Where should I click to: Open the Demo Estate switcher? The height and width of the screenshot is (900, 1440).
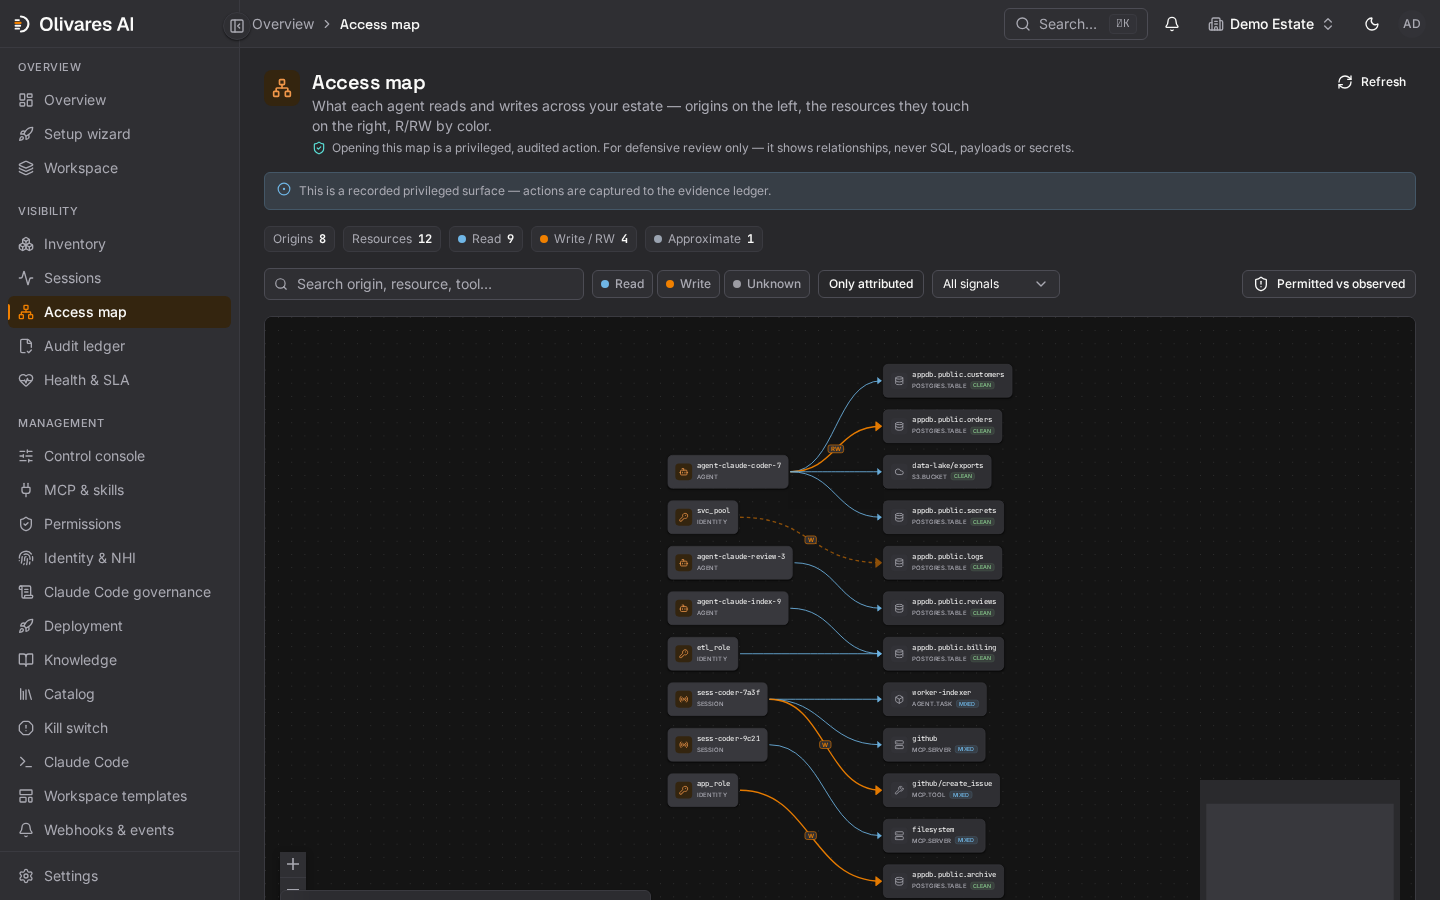1270,24
